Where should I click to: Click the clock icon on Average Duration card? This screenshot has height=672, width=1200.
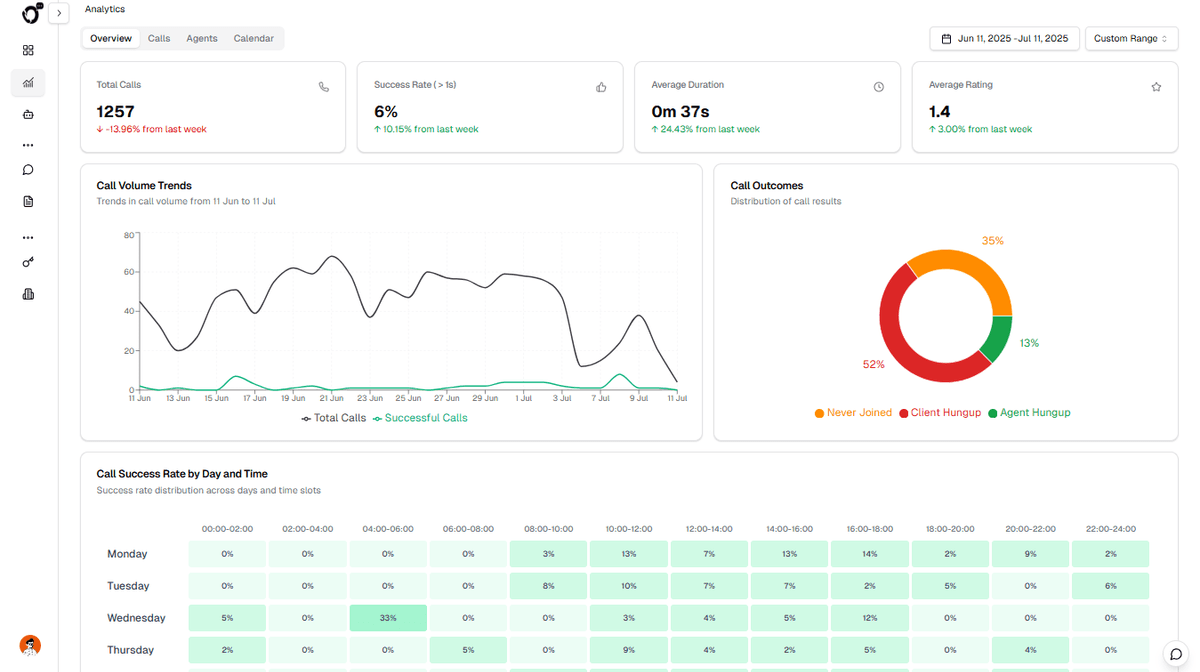tap(878, 87)
